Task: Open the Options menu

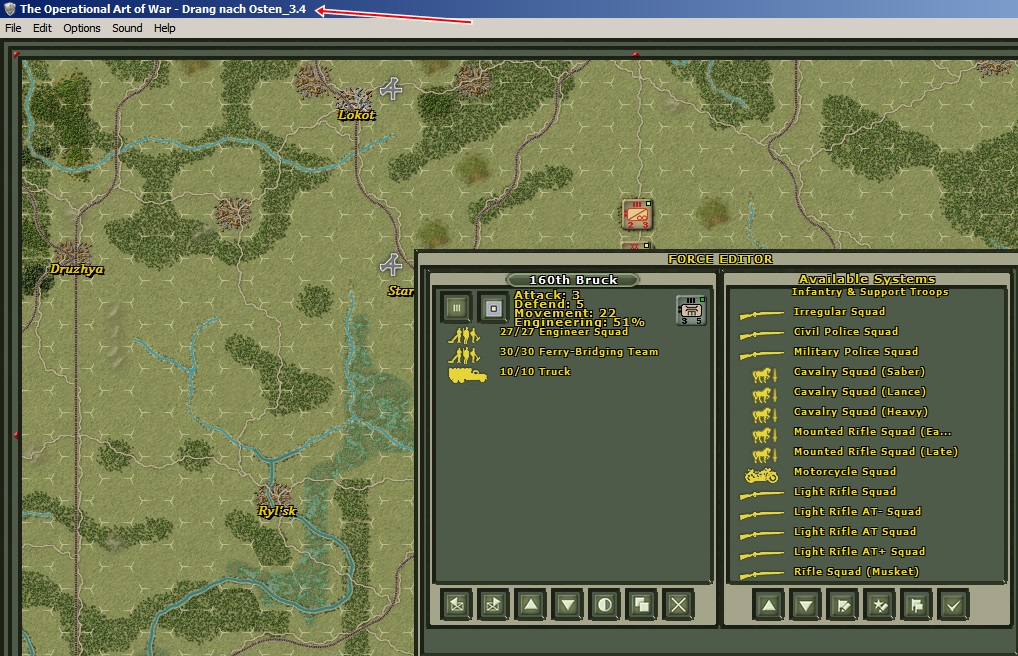Action: coord(82,28)
